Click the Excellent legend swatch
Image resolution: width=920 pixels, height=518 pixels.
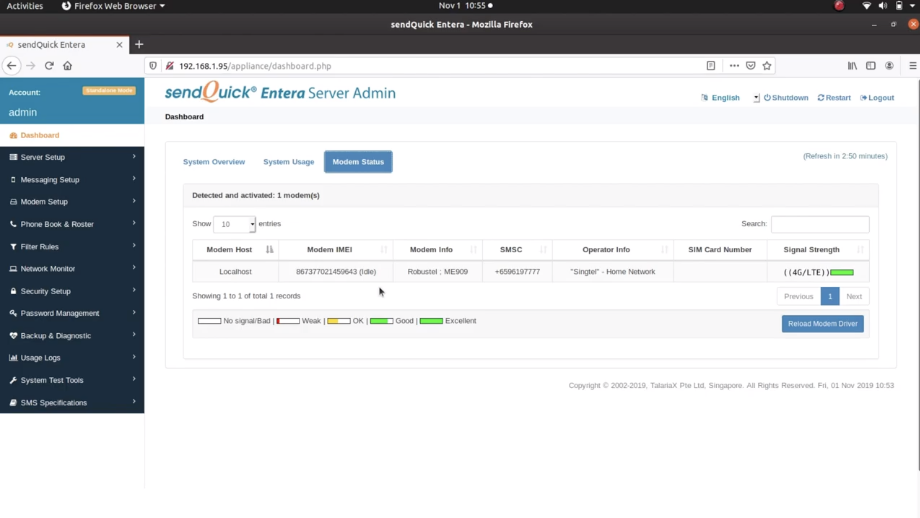[x=431, y=321]
